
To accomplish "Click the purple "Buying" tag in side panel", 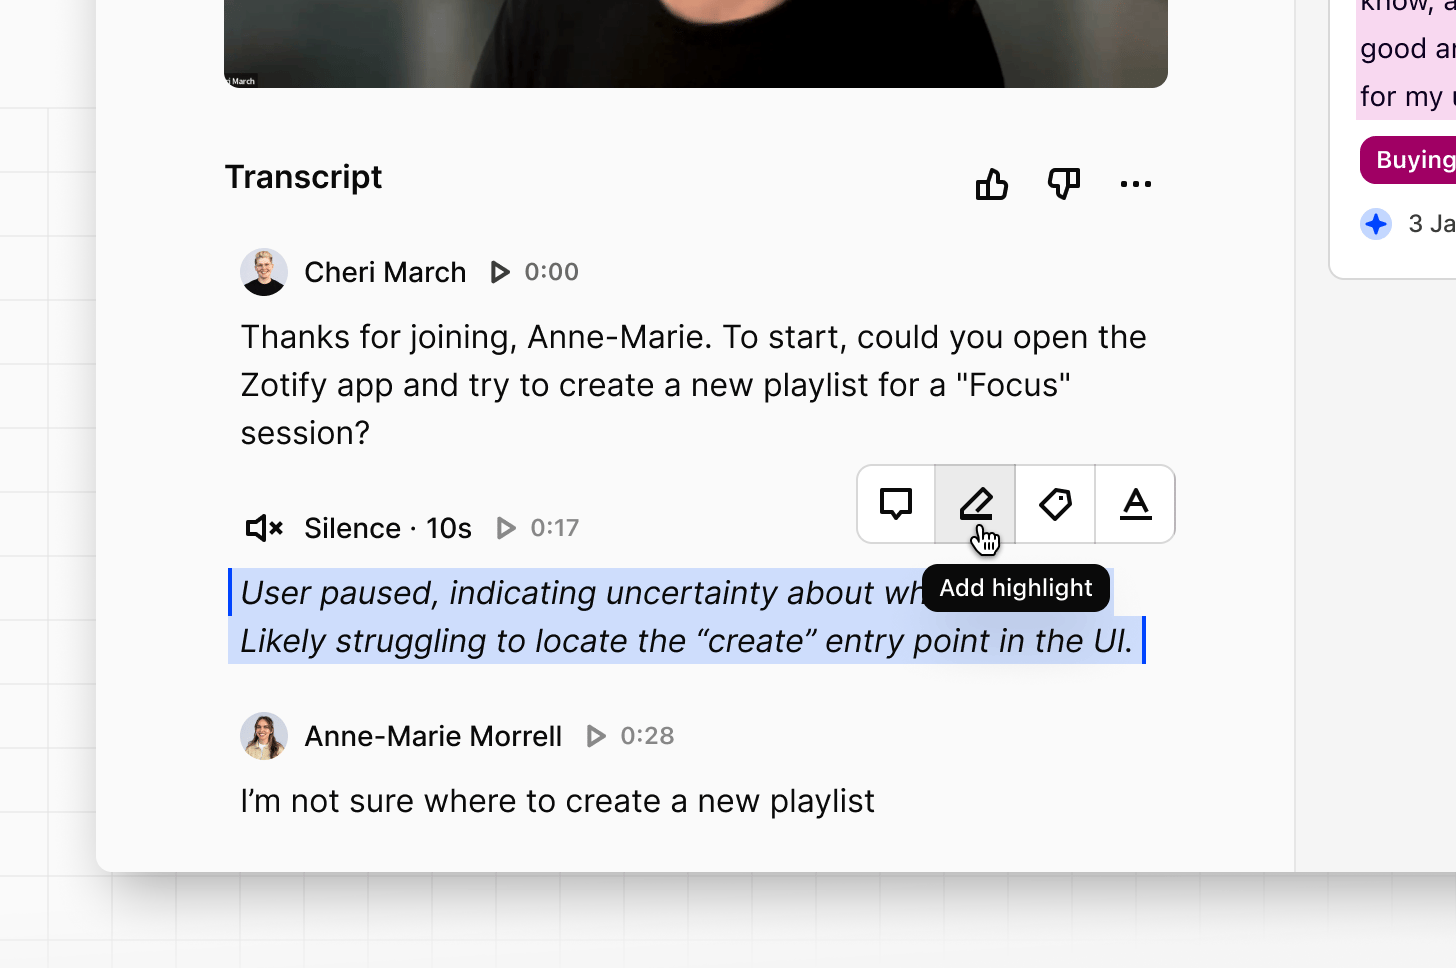I will 1408,160.
